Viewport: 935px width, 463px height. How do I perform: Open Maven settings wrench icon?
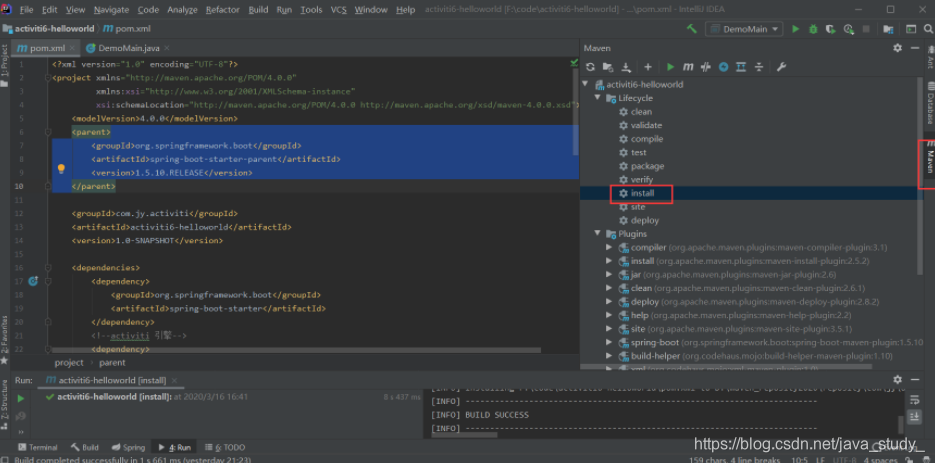tap(781, 67)
